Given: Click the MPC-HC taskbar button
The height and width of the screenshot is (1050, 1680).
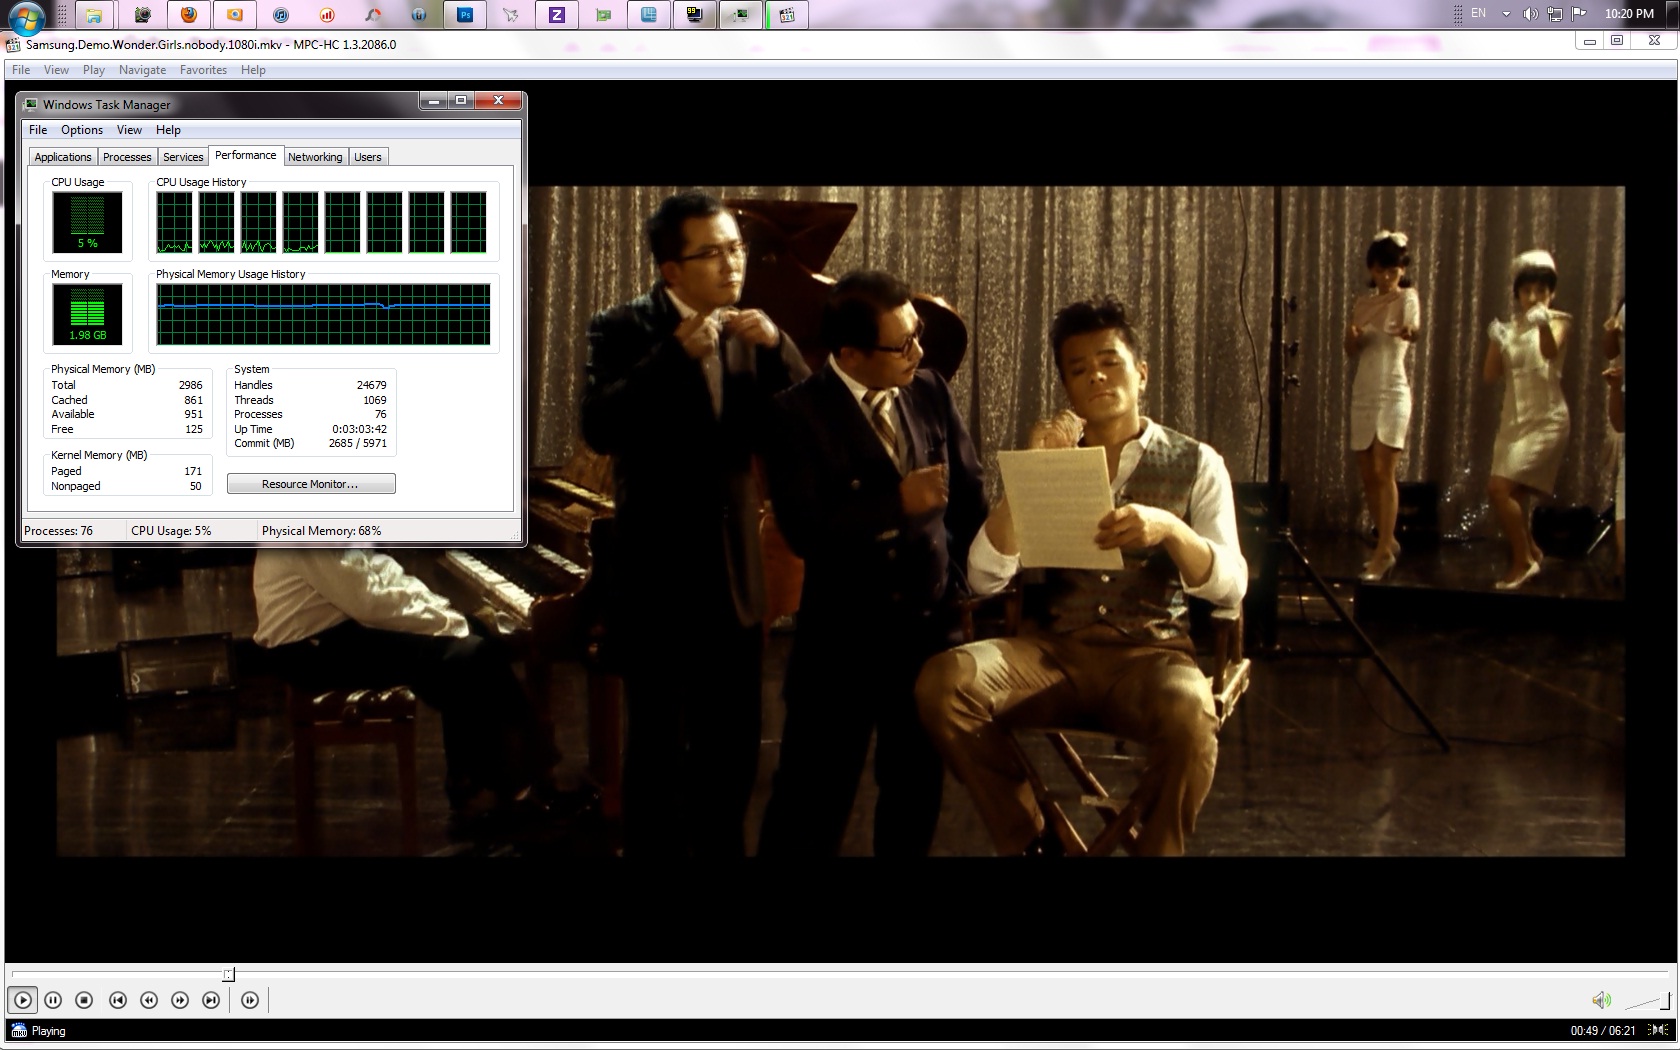Looking at the screenshot, I should tap(788, 15).
